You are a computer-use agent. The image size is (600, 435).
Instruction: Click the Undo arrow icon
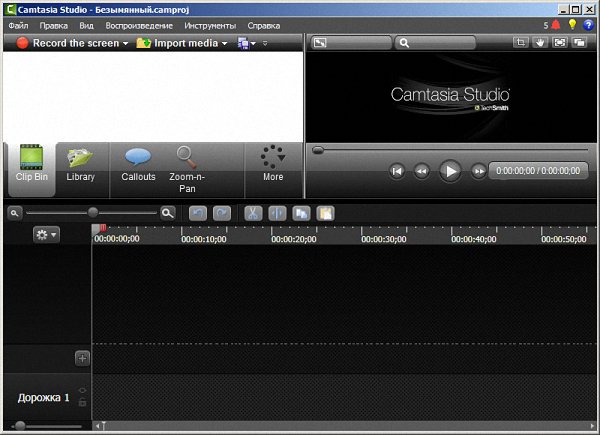(197, 213)
